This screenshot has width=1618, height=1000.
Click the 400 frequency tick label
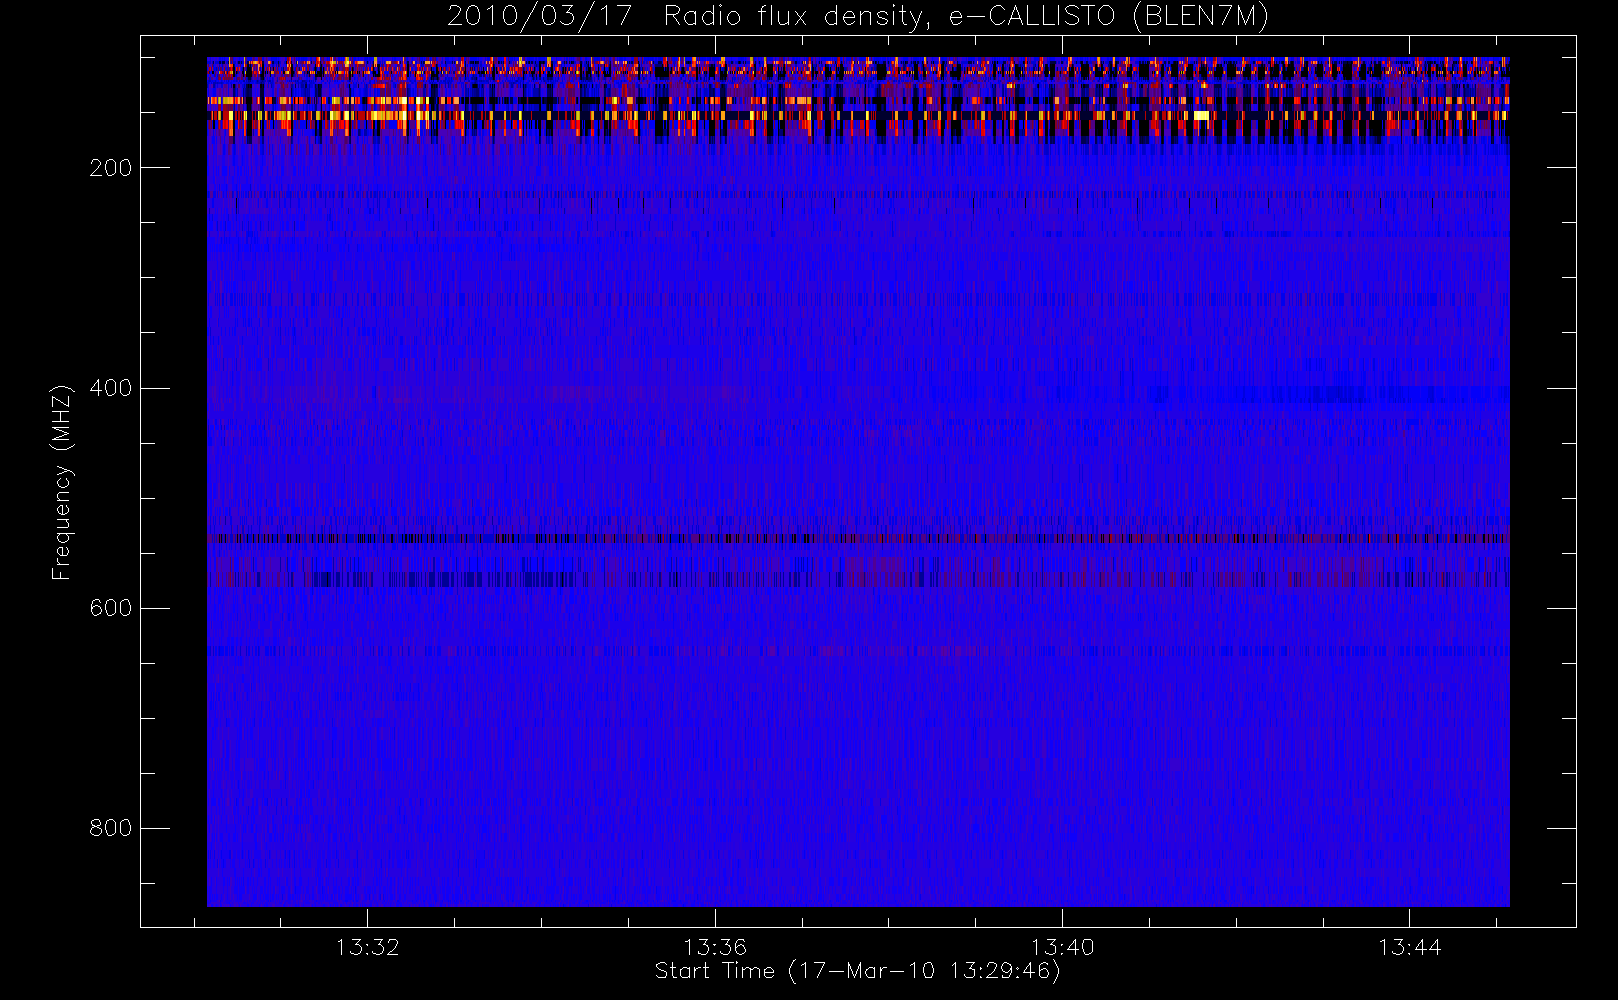110,388
